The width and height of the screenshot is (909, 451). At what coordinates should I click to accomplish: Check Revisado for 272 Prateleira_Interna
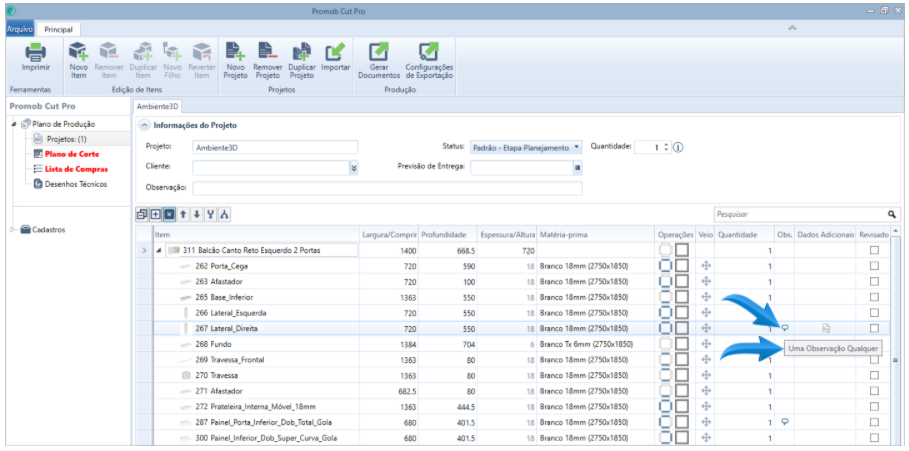point(874,406)
